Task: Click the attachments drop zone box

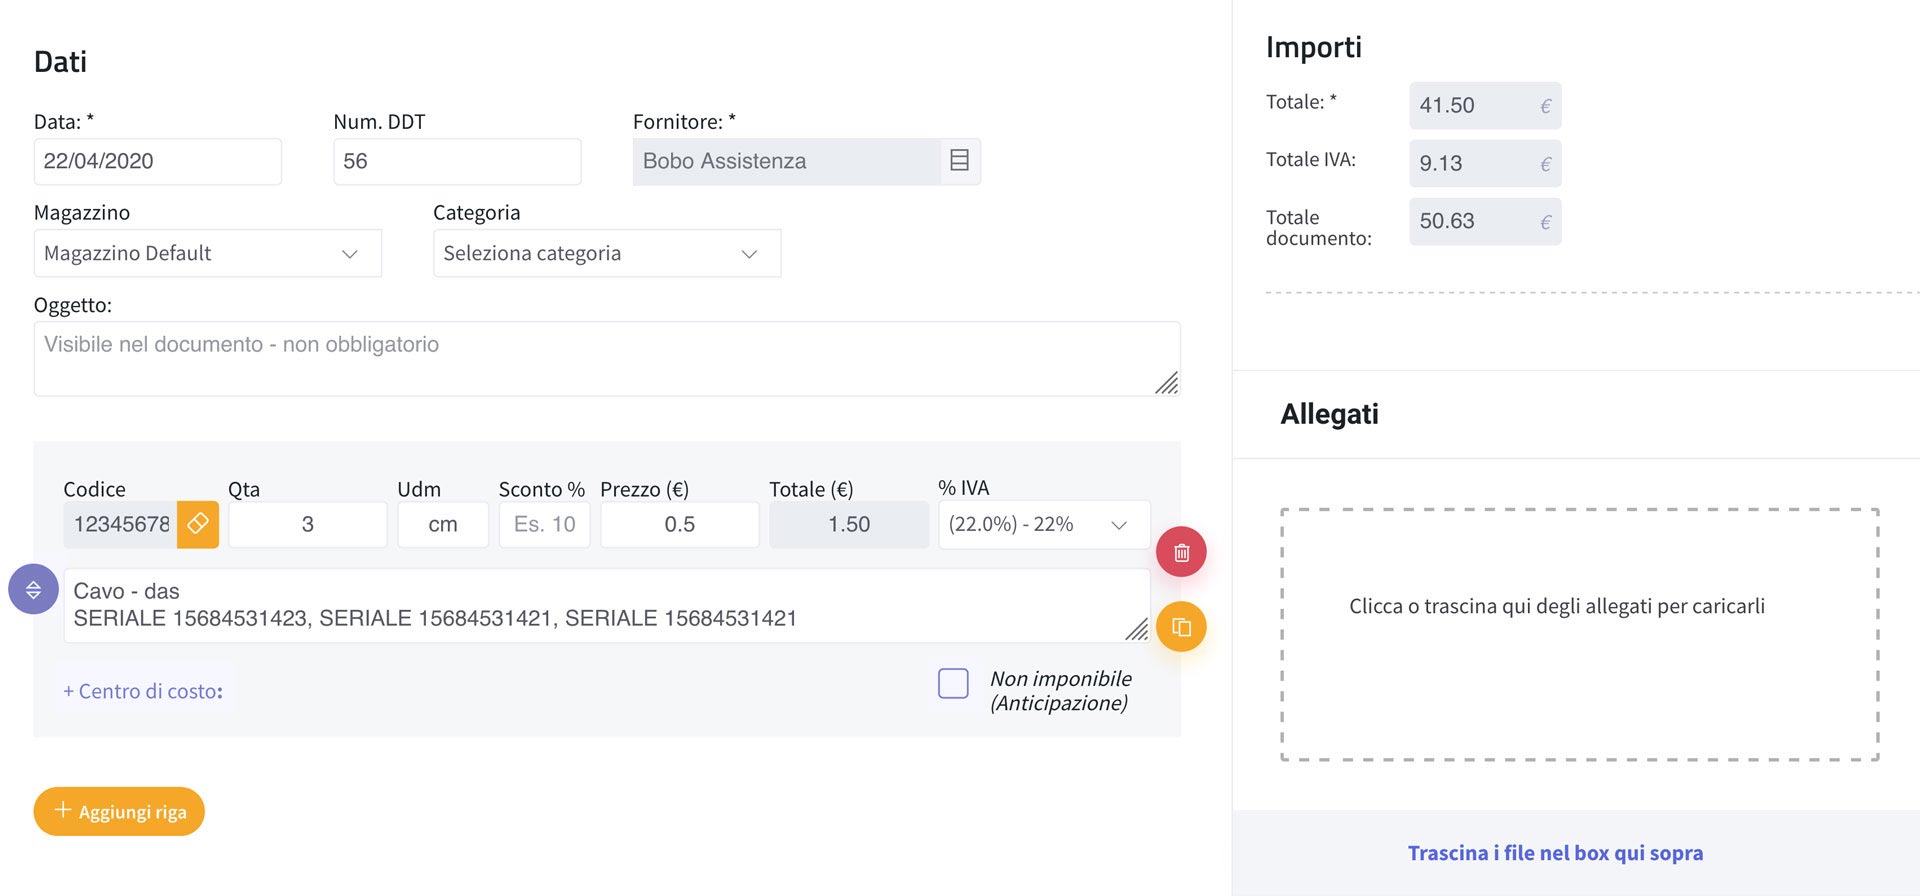Action: 1579,634
